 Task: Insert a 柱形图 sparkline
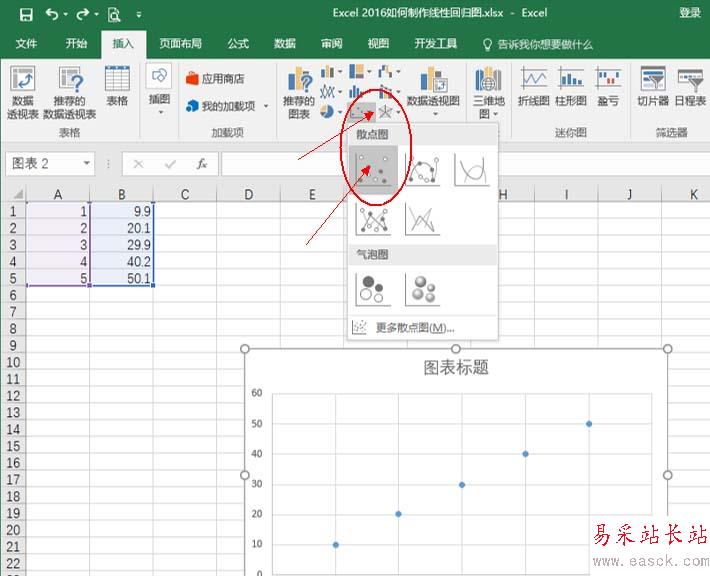pyautogui.click(x=571, y=86)
